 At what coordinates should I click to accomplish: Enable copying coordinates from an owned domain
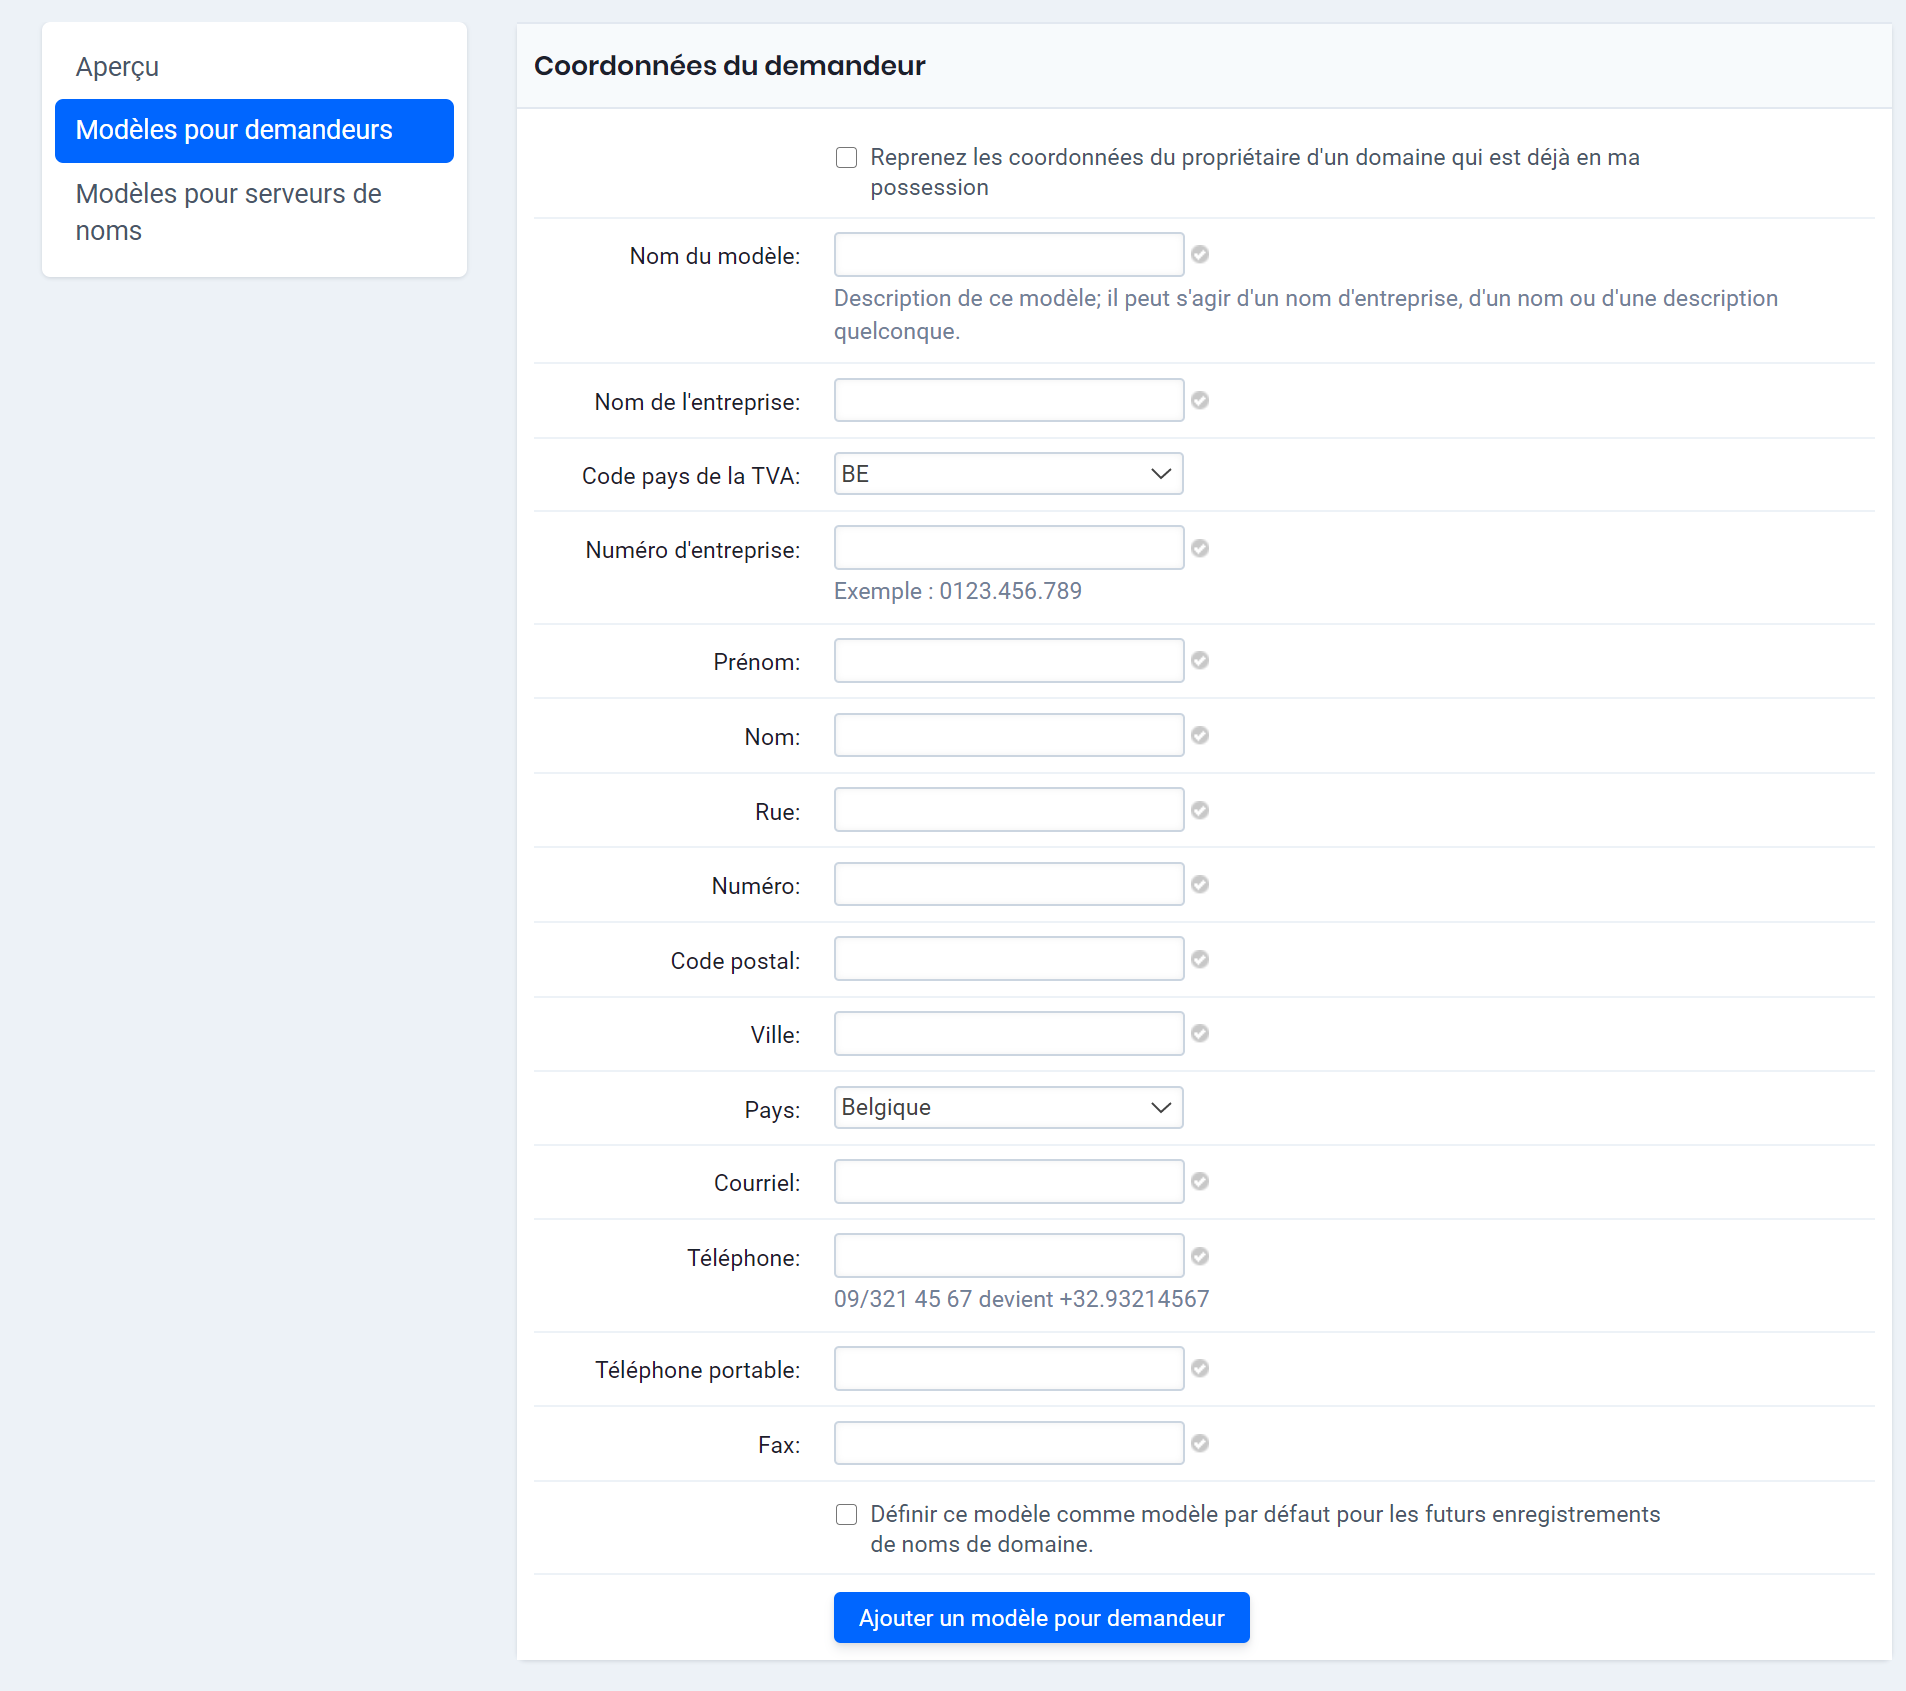(x=845, y=157)
